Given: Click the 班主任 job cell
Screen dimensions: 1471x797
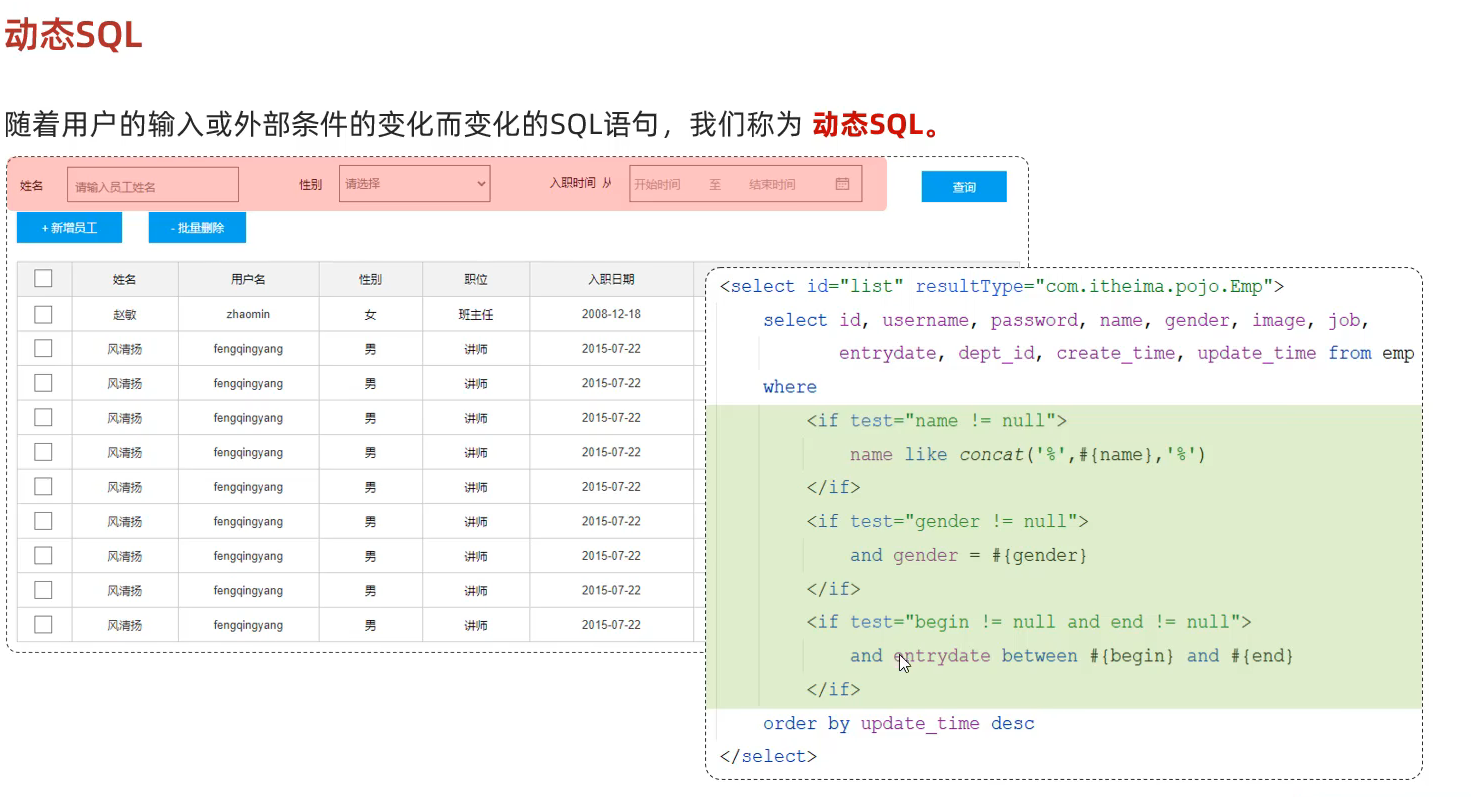Looking at the screenshot, I should pyautogui.click(x=476, y=314).
